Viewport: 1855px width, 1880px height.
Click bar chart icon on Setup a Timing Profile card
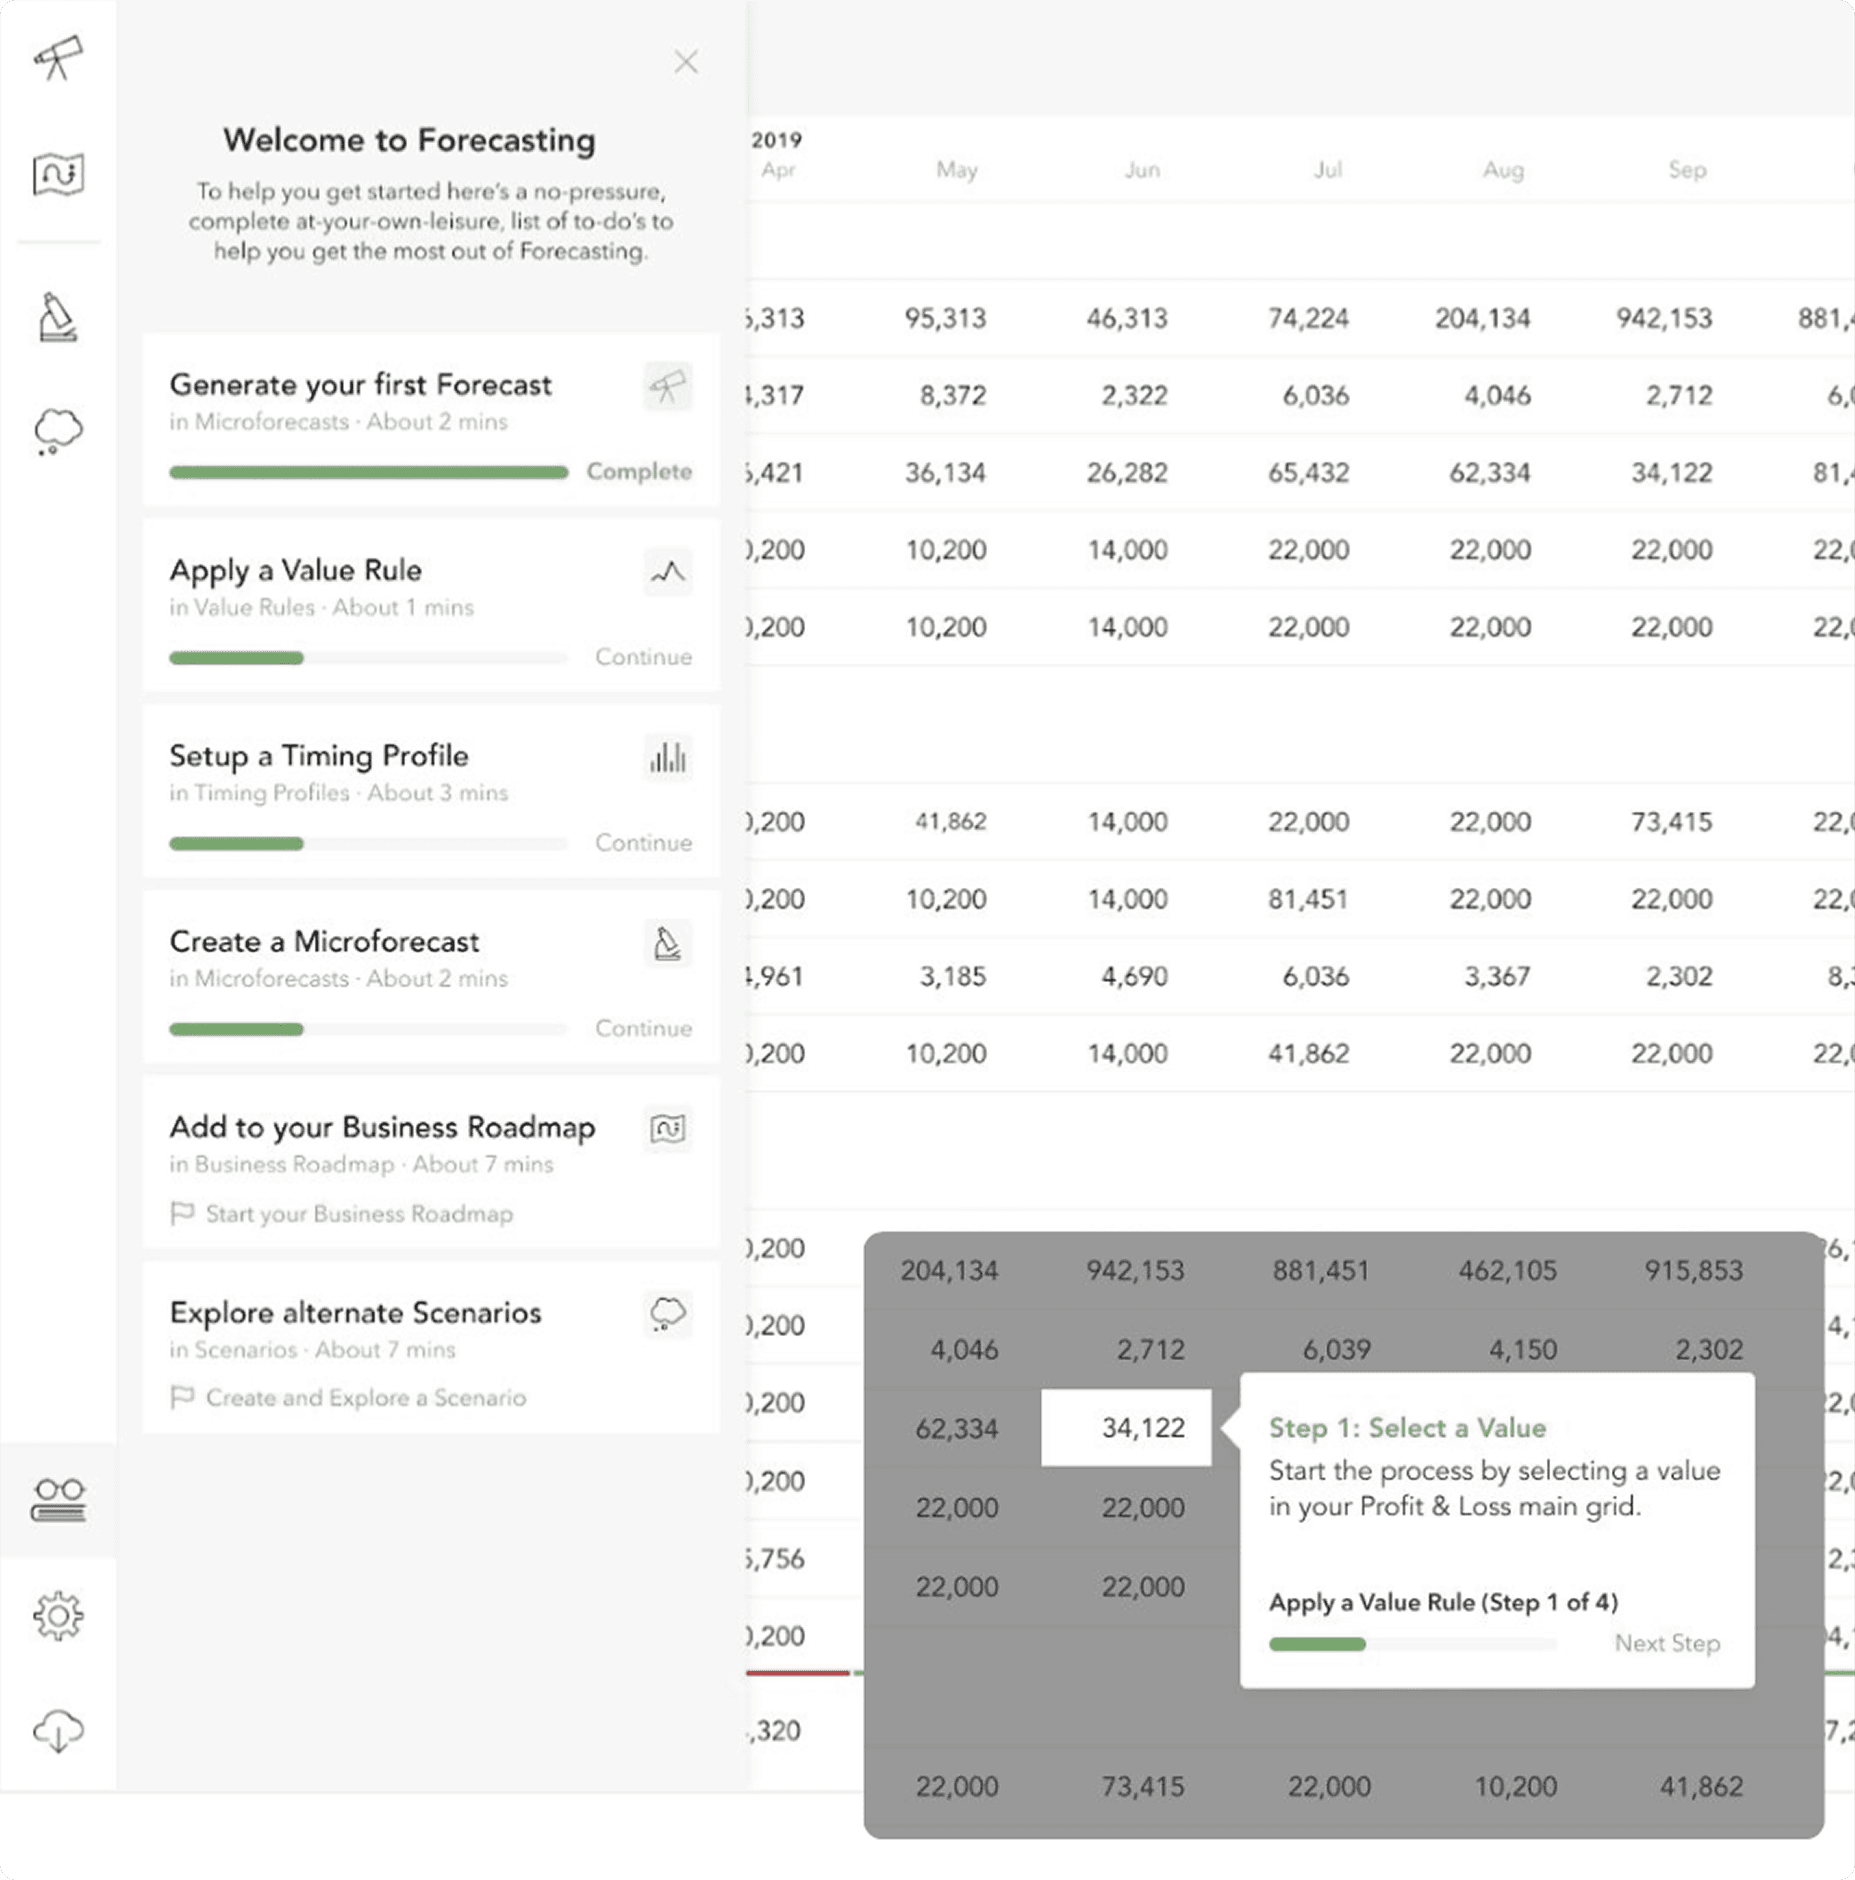(668, 757)
